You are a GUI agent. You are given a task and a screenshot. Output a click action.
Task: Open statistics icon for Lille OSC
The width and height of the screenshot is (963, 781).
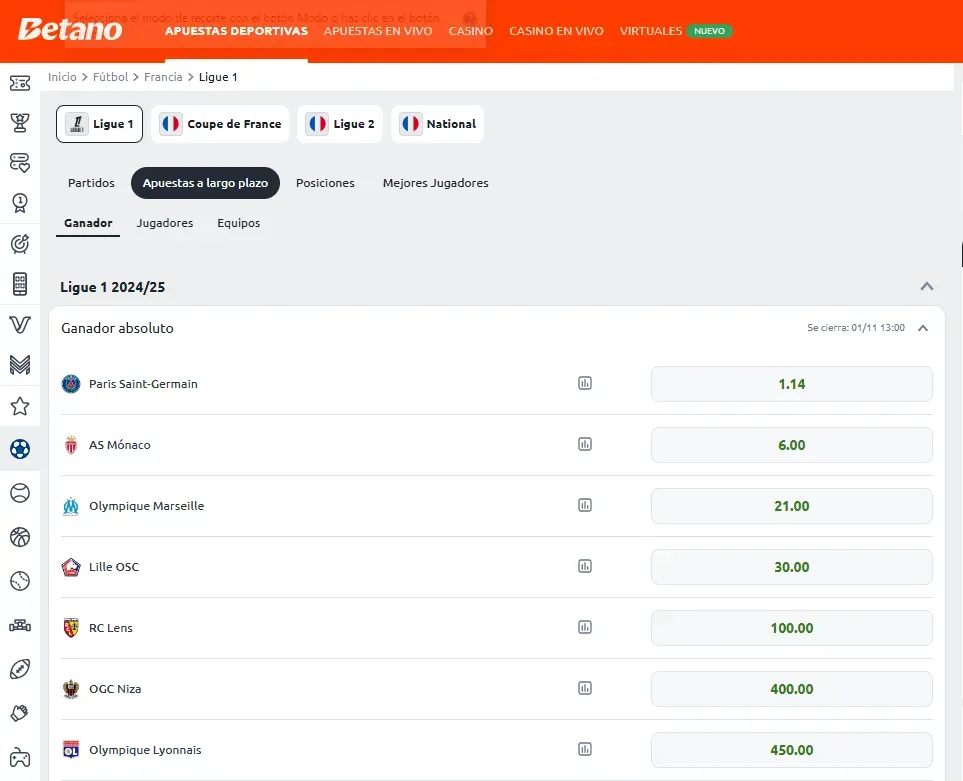pyautogui.click(x=585, y=566)
